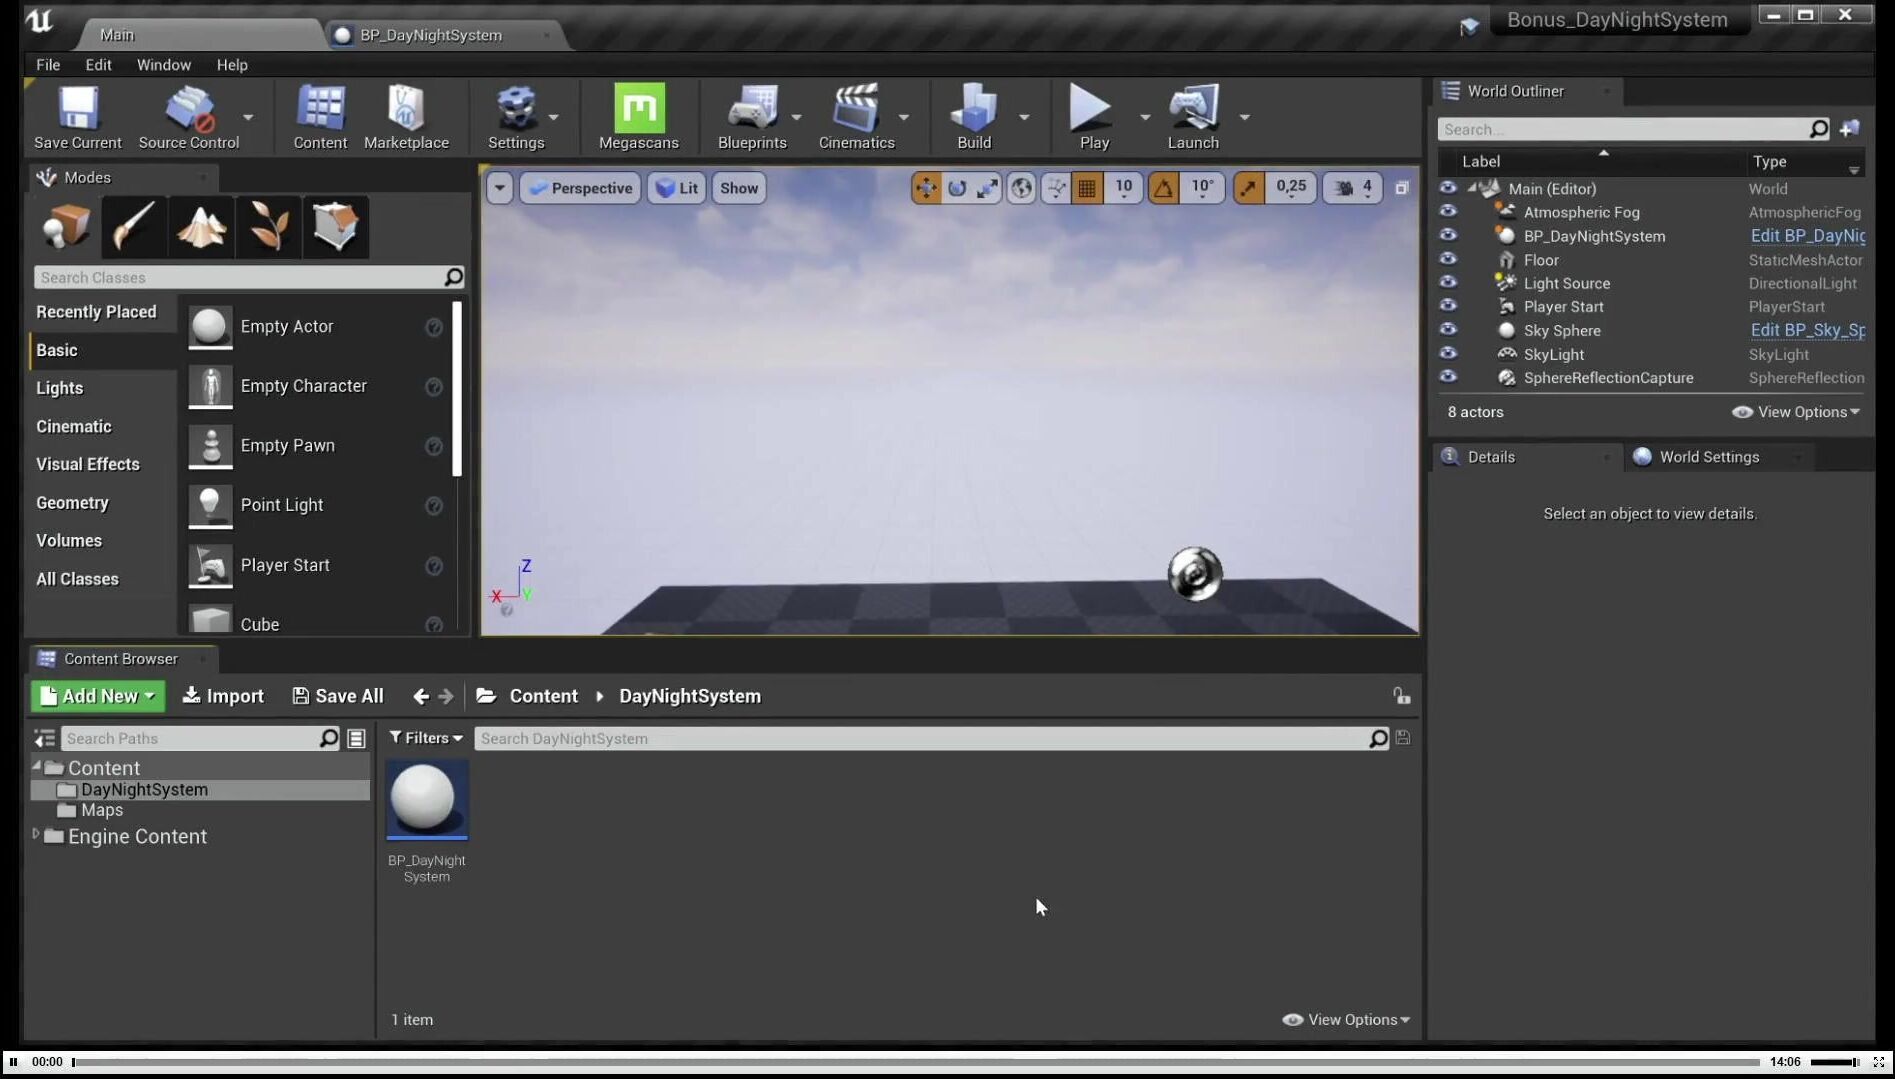The width and height of the screenshot is (1895, 1079).
Task: Open the File menu
Action: [x=48, y=65]
